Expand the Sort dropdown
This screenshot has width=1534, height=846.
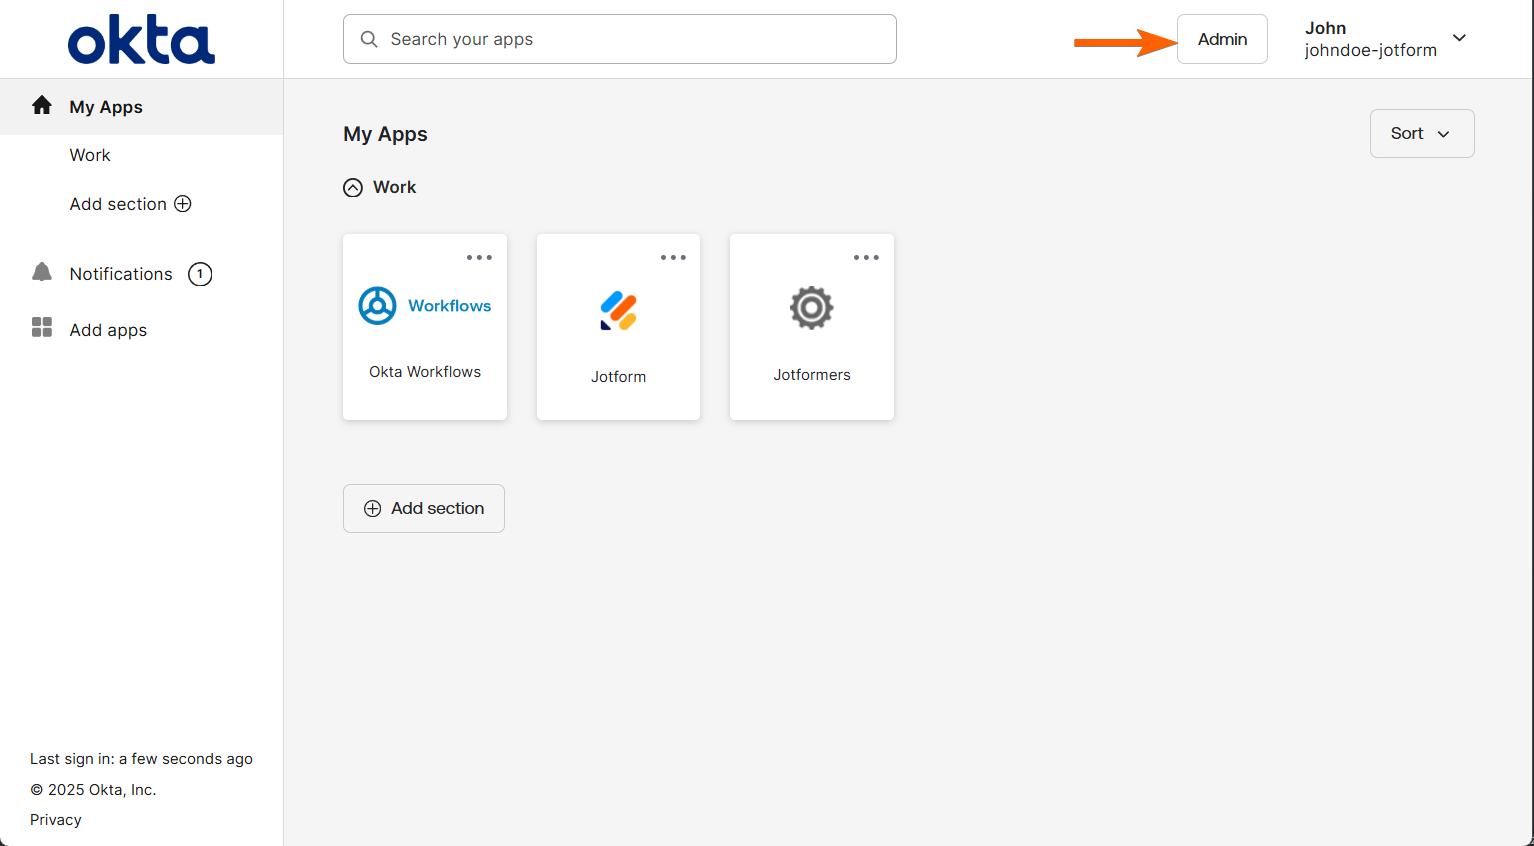point(1421,134)
